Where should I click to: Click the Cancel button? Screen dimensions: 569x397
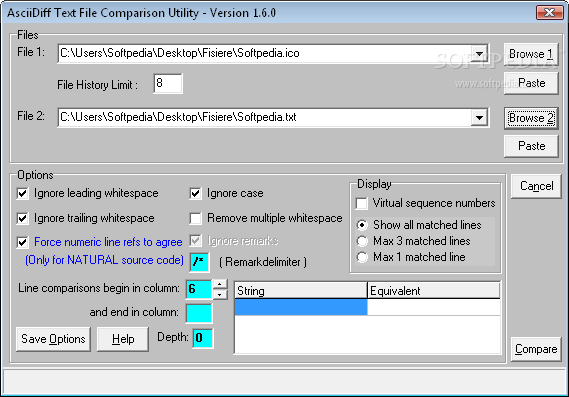536,186
